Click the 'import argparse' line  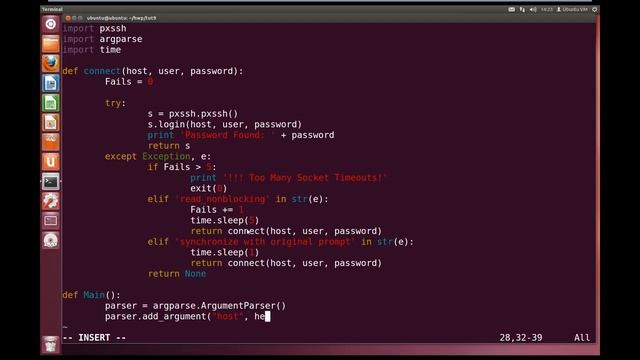coord(102,39)
